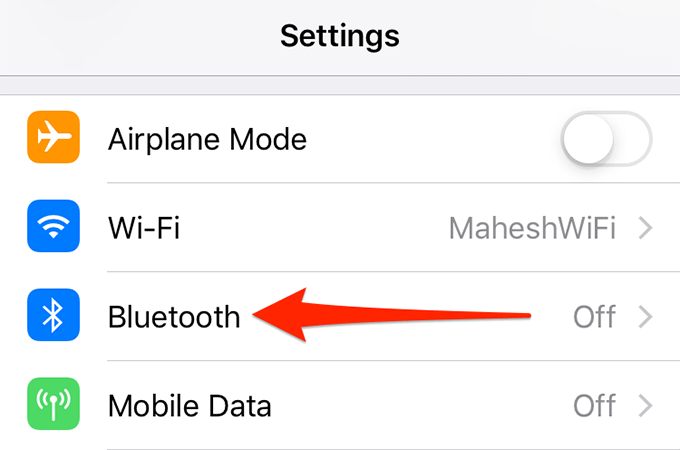Tap the Off status beside Mobile Data
The width and height of the screenshot is (680, 450).
coord(594,406)
